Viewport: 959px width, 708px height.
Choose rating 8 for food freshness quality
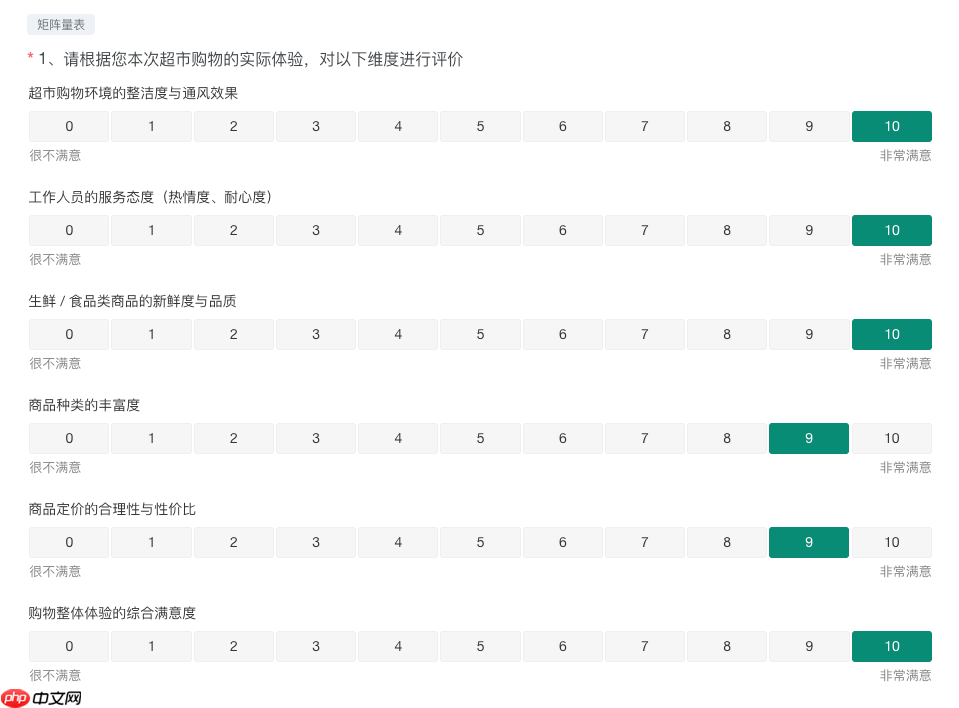(x=726, y=334)
